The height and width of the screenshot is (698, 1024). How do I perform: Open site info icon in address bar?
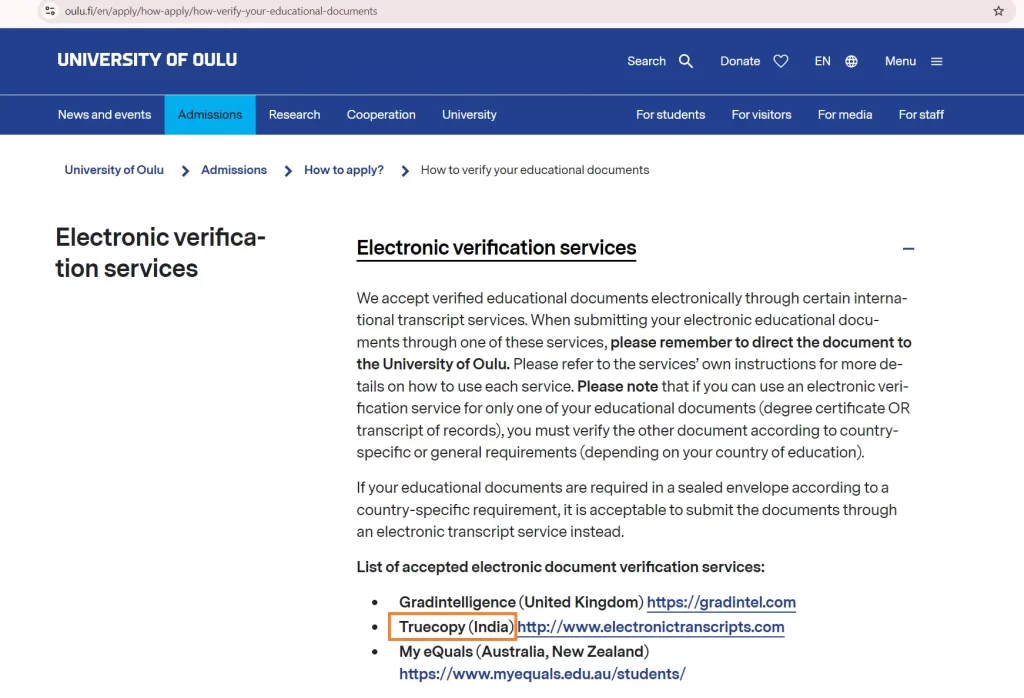[x=50, y=11]
